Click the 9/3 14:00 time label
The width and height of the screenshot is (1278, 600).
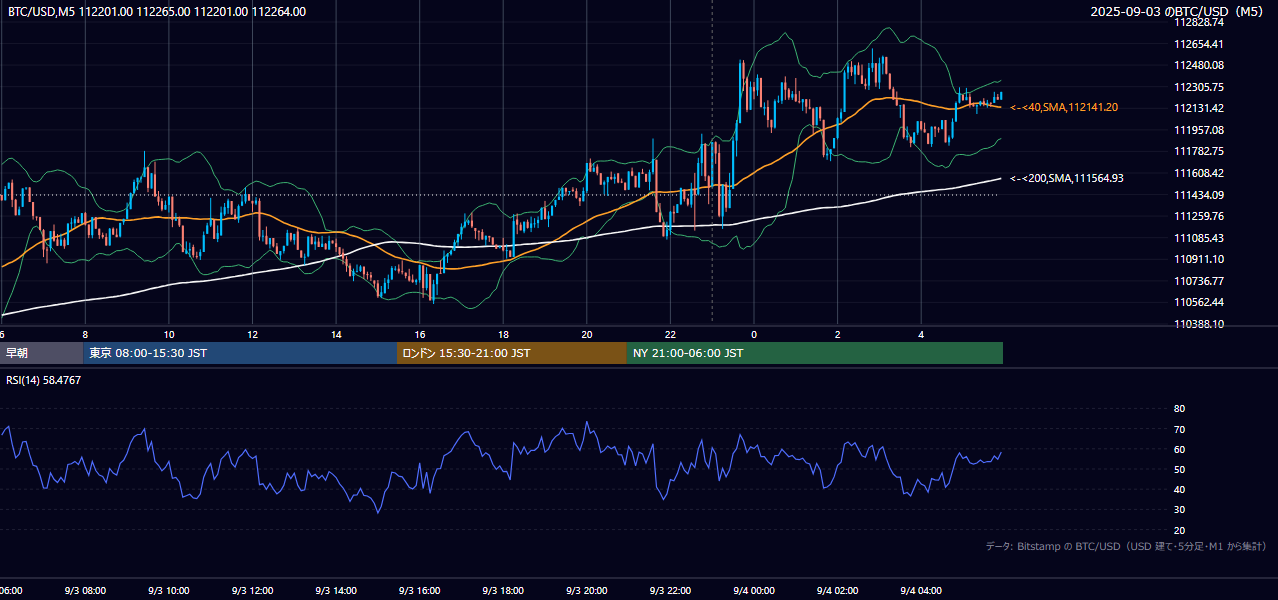point(336,591)
